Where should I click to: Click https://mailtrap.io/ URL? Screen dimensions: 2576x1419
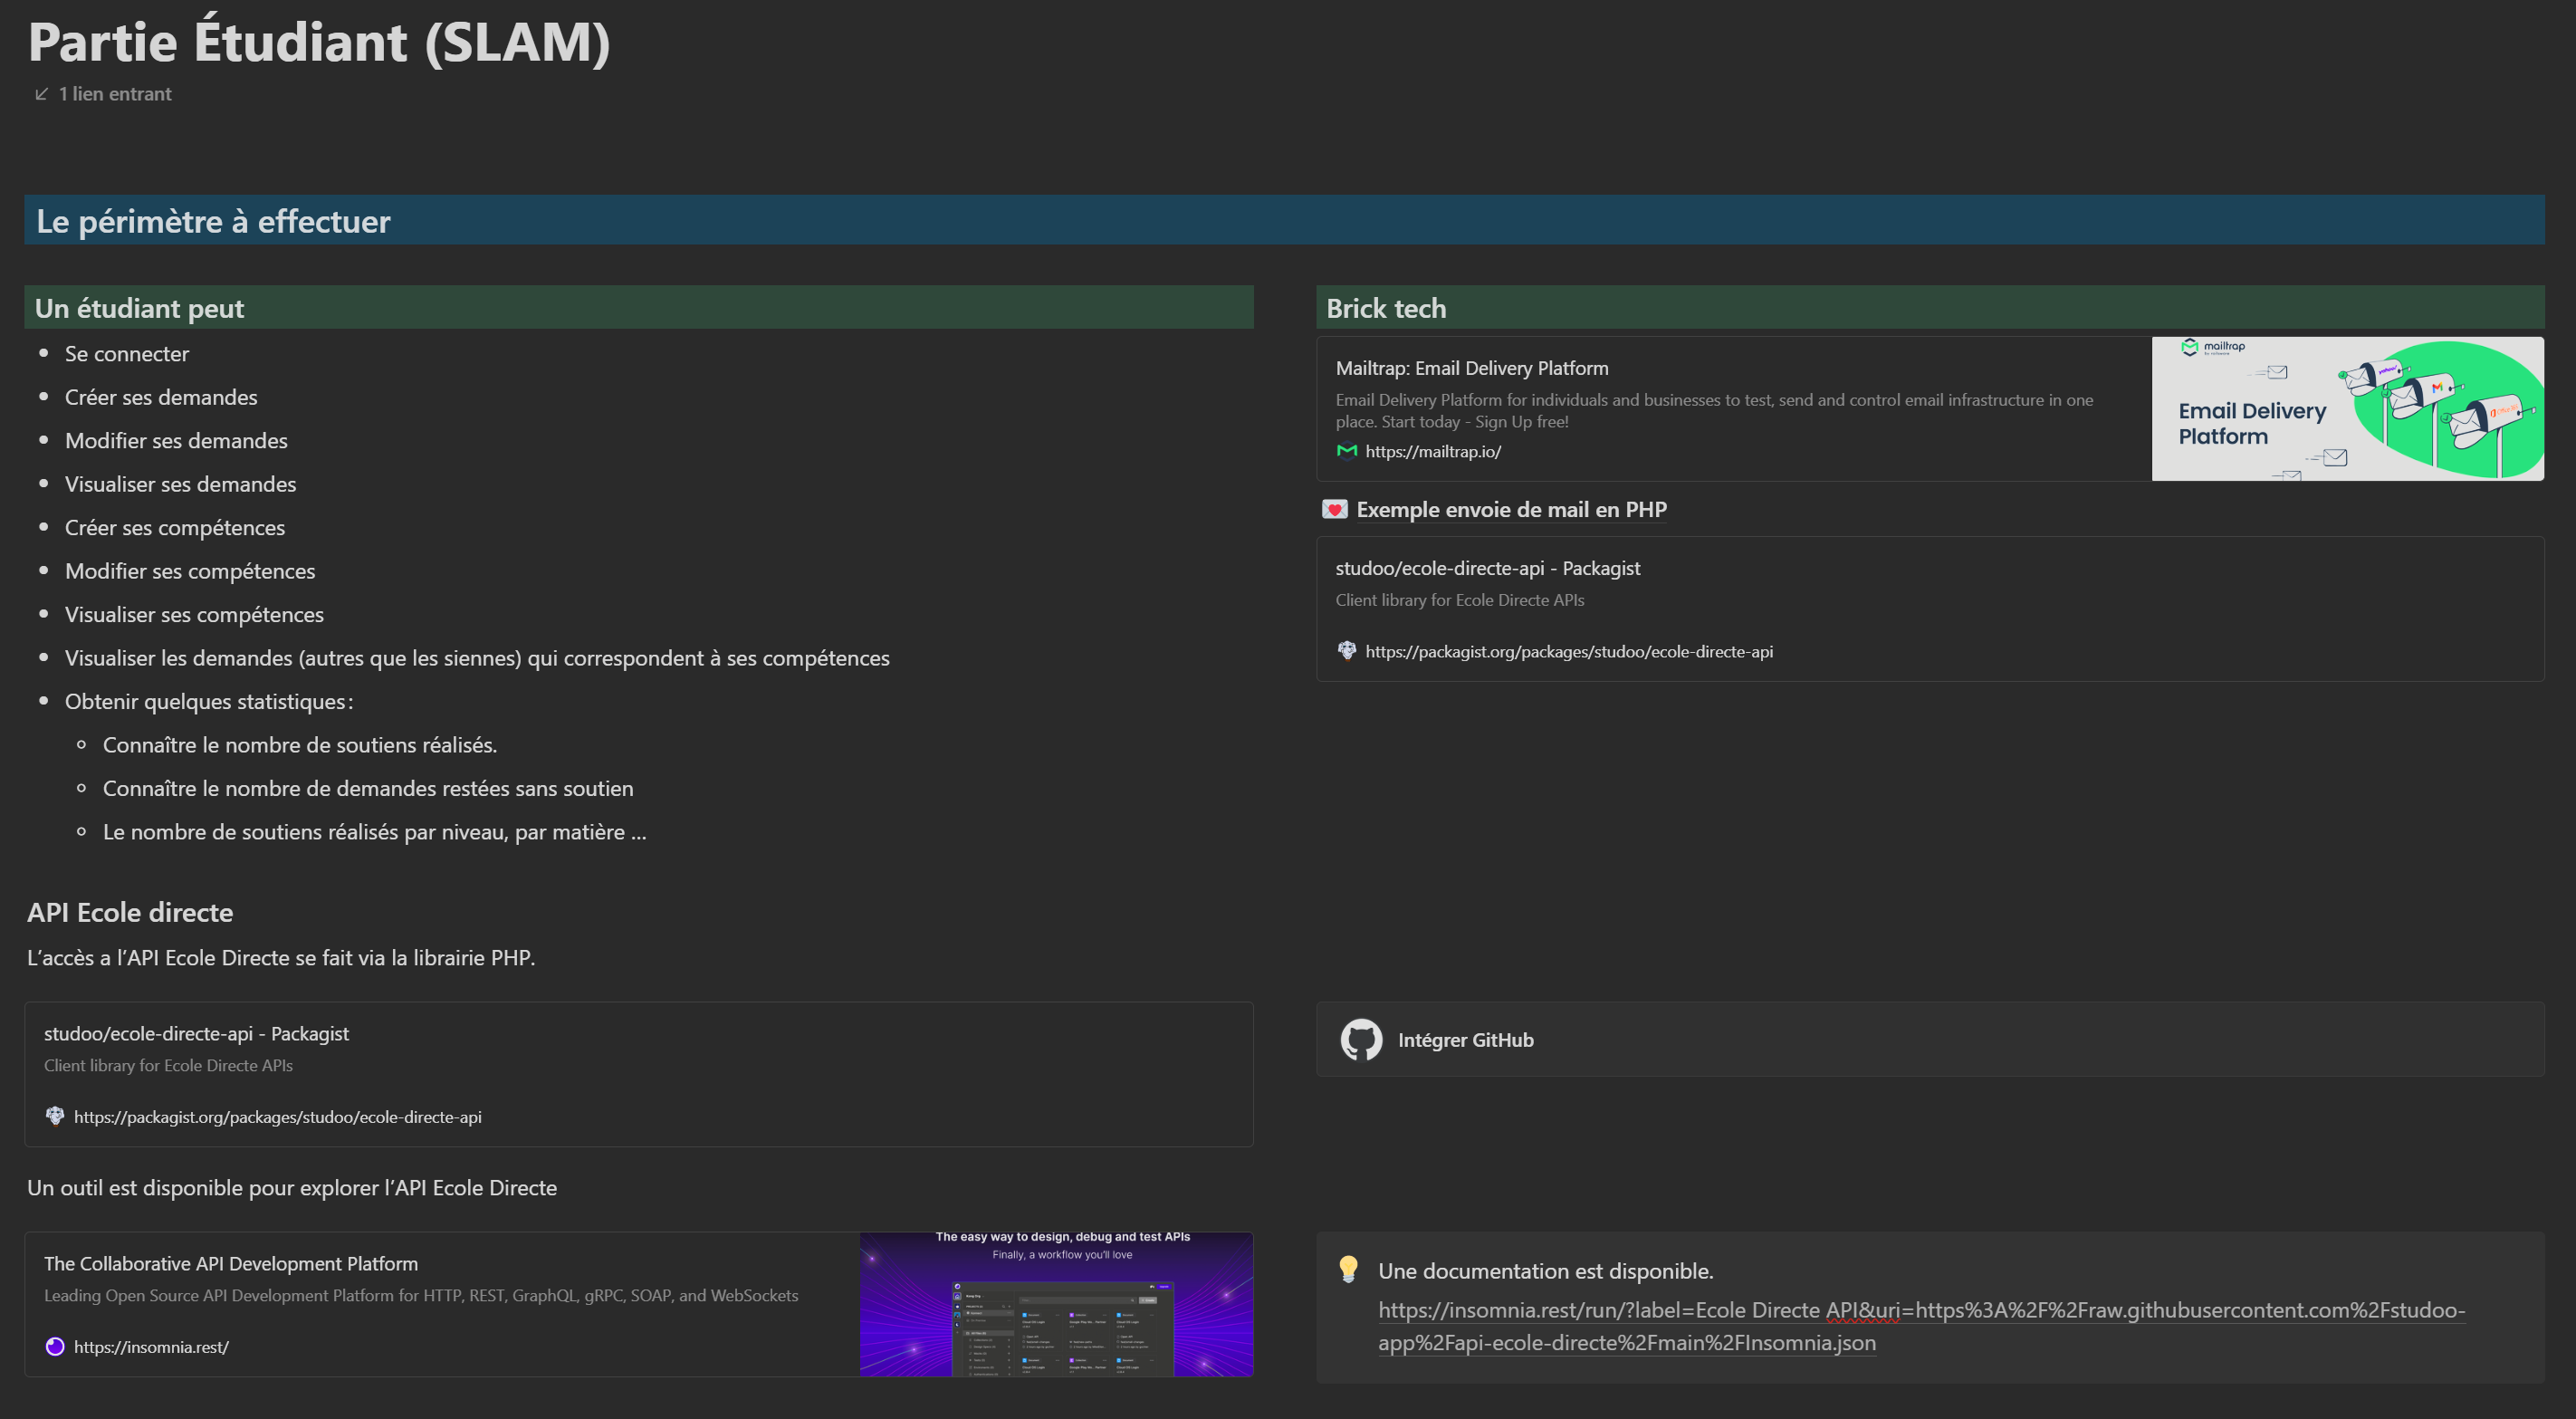(x=1432, y=451)
